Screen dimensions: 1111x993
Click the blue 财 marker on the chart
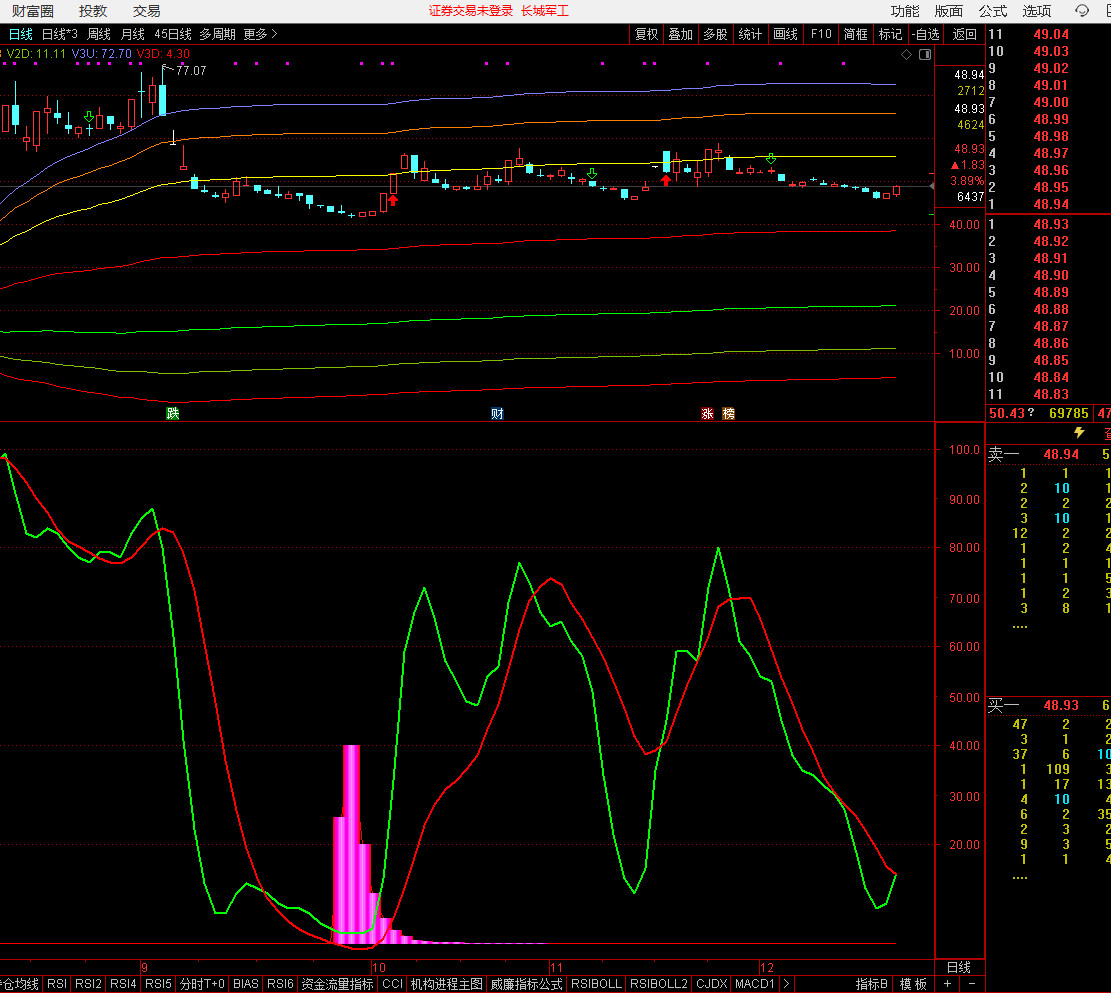tap(497, 413)
